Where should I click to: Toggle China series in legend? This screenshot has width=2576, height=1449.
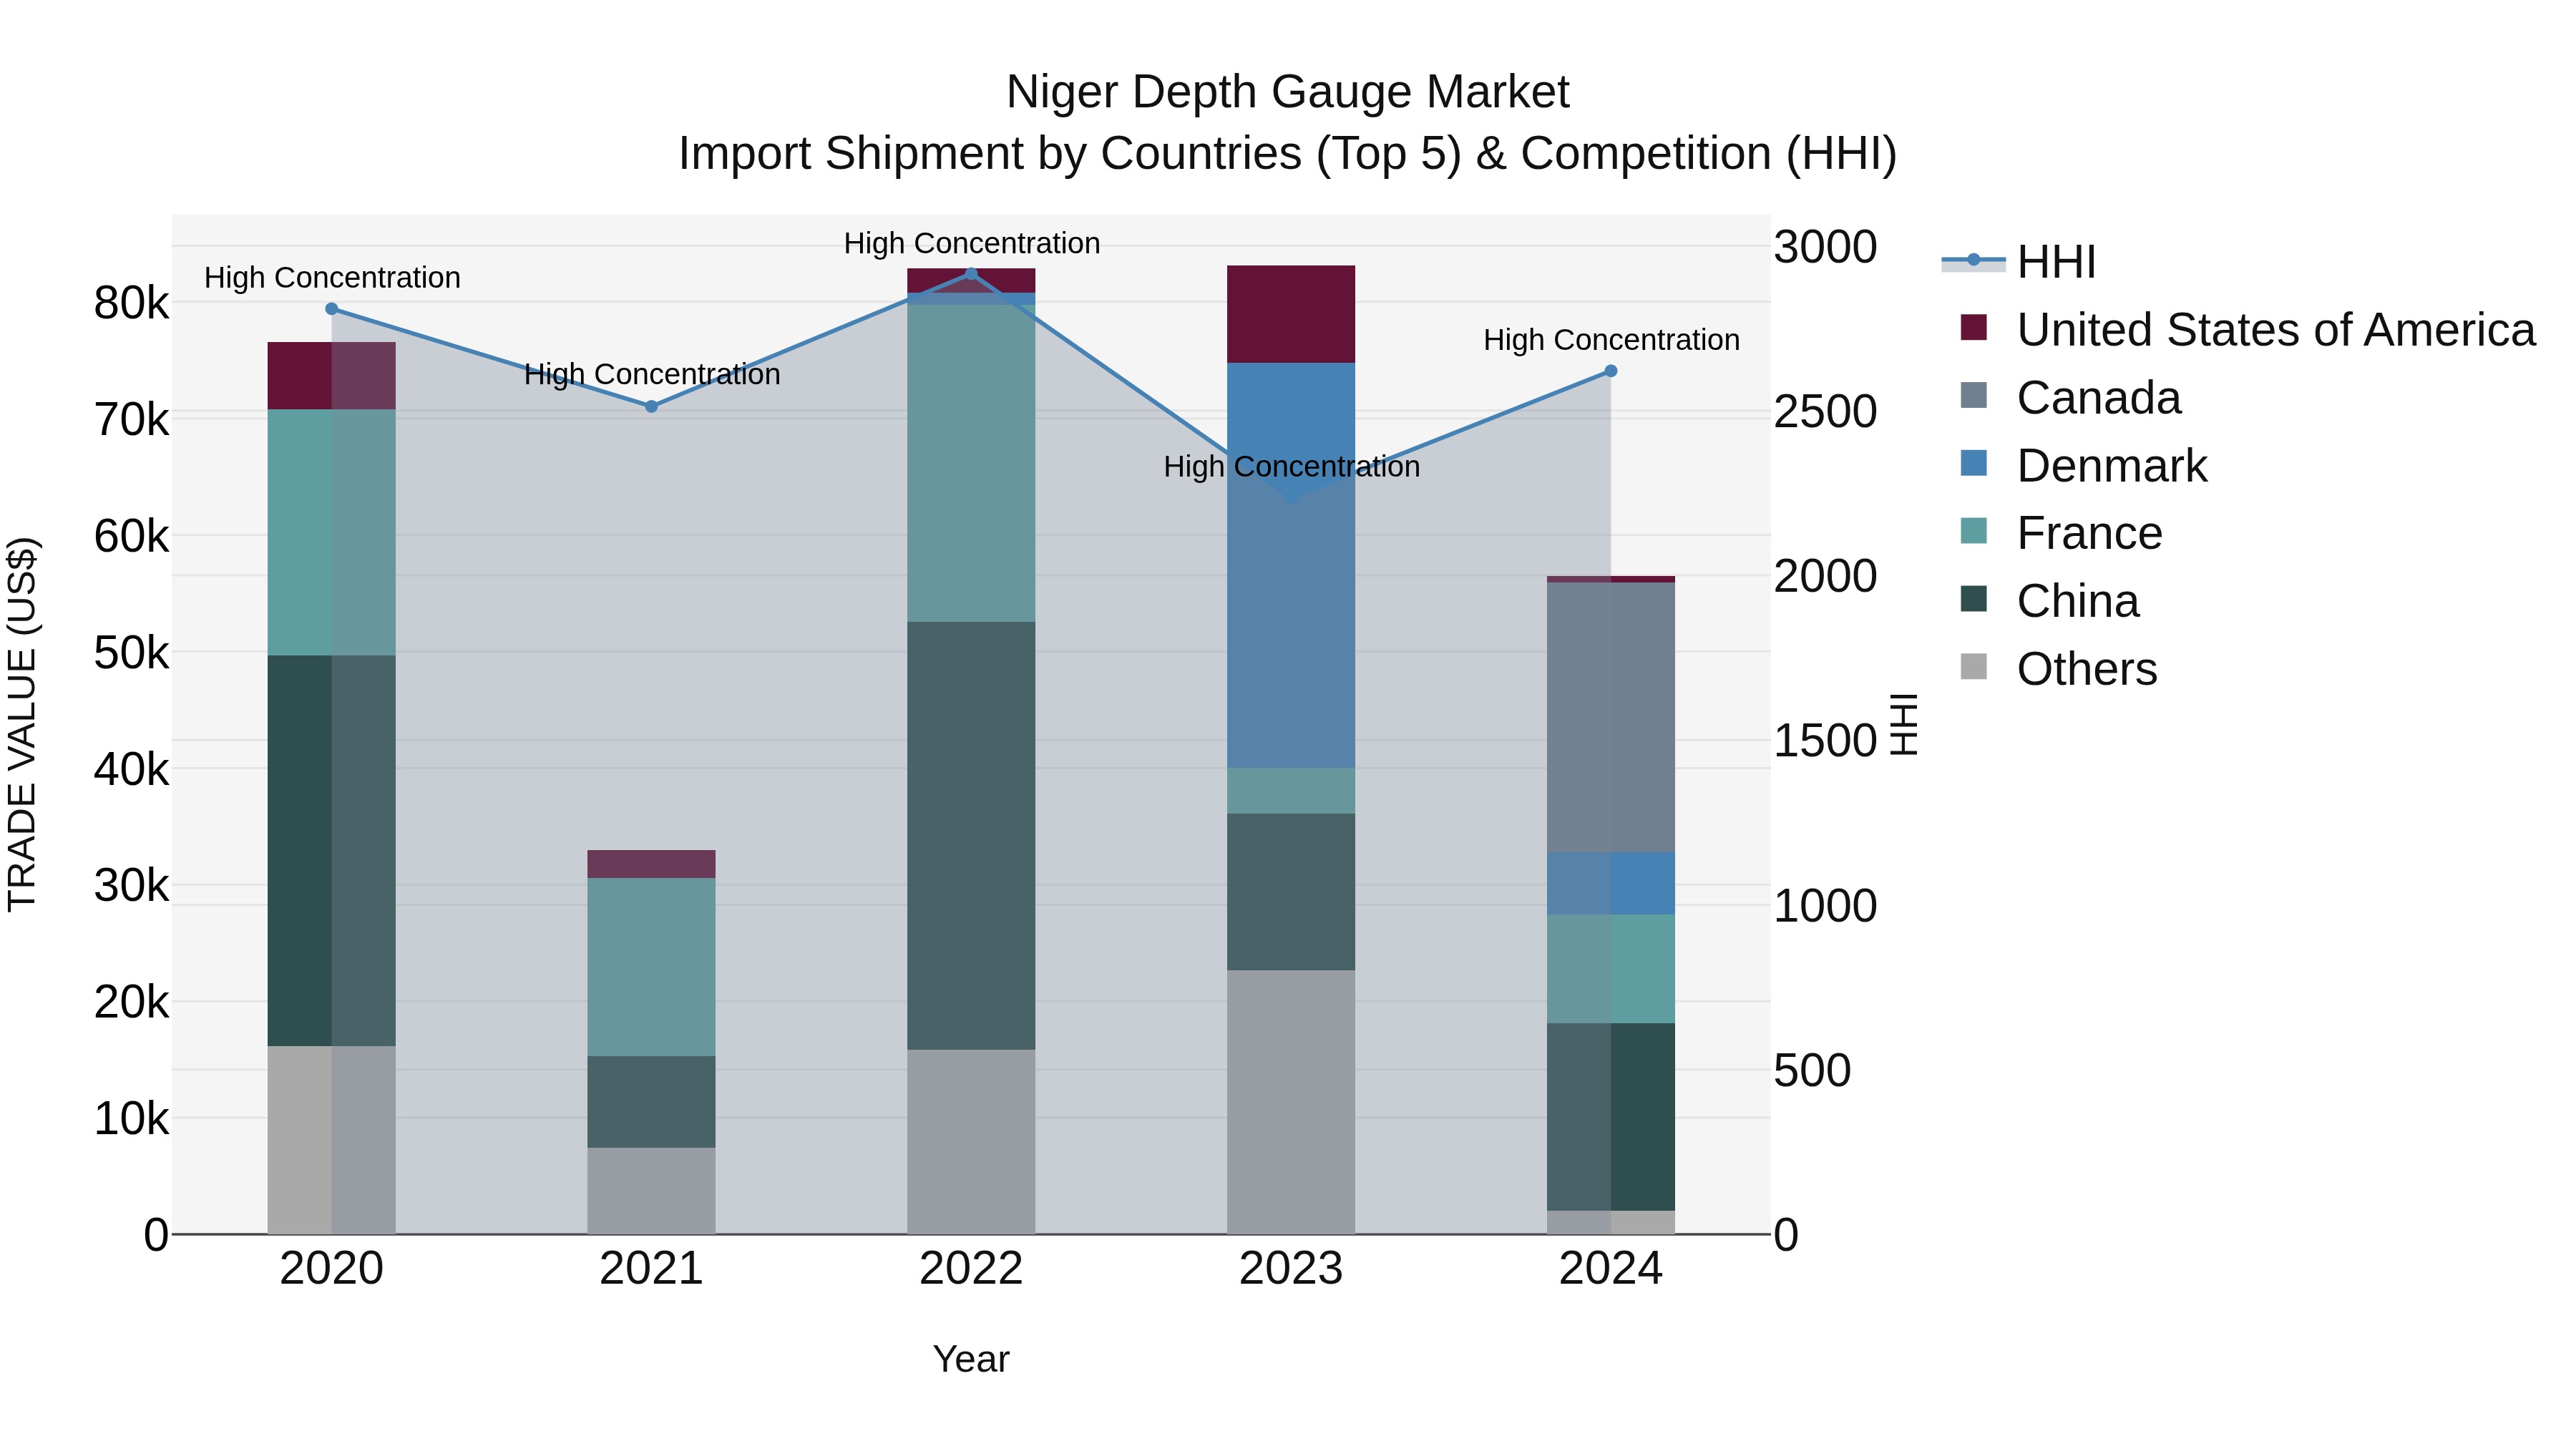(2049, 600)
